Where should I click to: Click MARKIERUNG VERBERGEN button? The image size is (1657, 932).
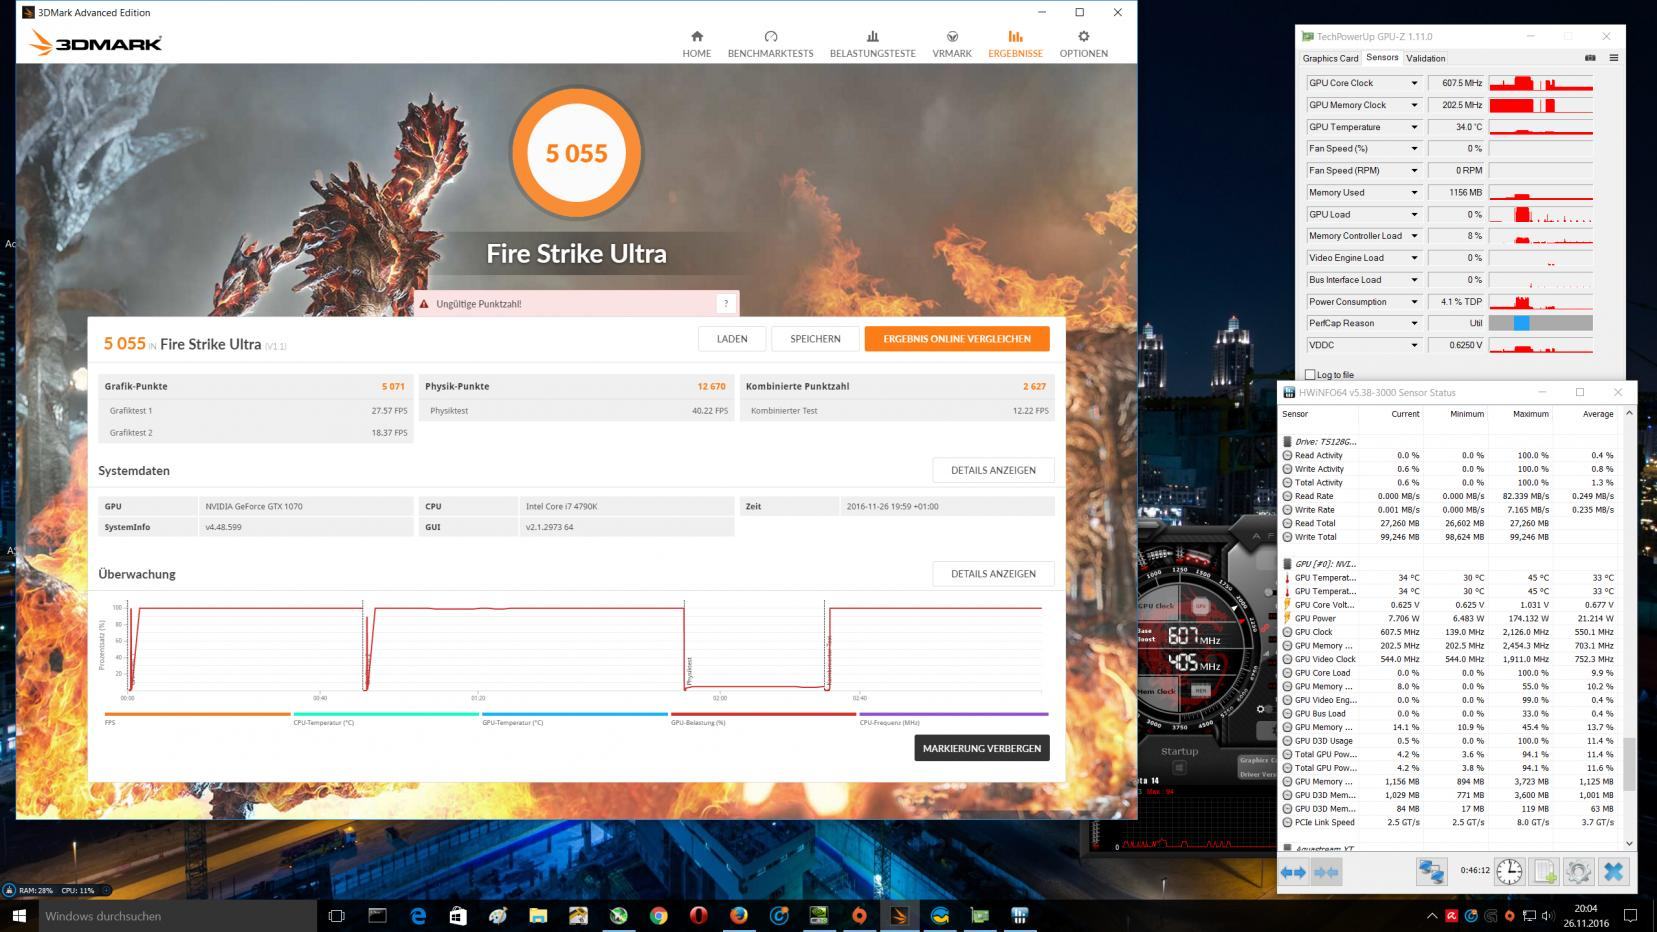[x=982, y=748]
